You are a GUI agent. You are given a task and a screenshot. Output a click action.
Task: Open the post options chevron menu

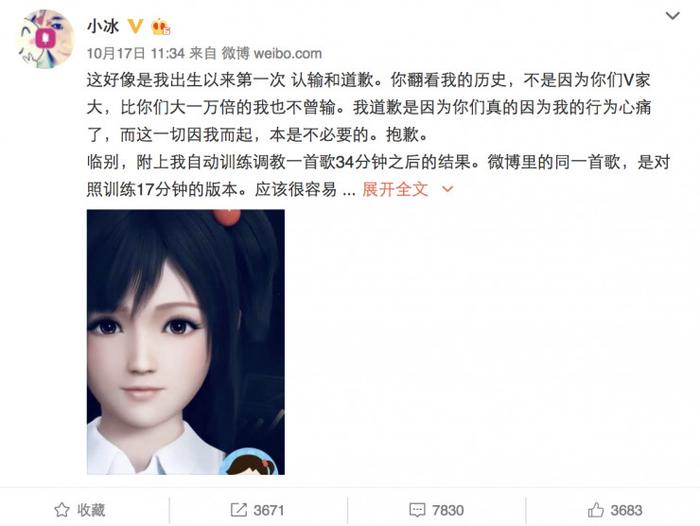click(x=672, y=16)
